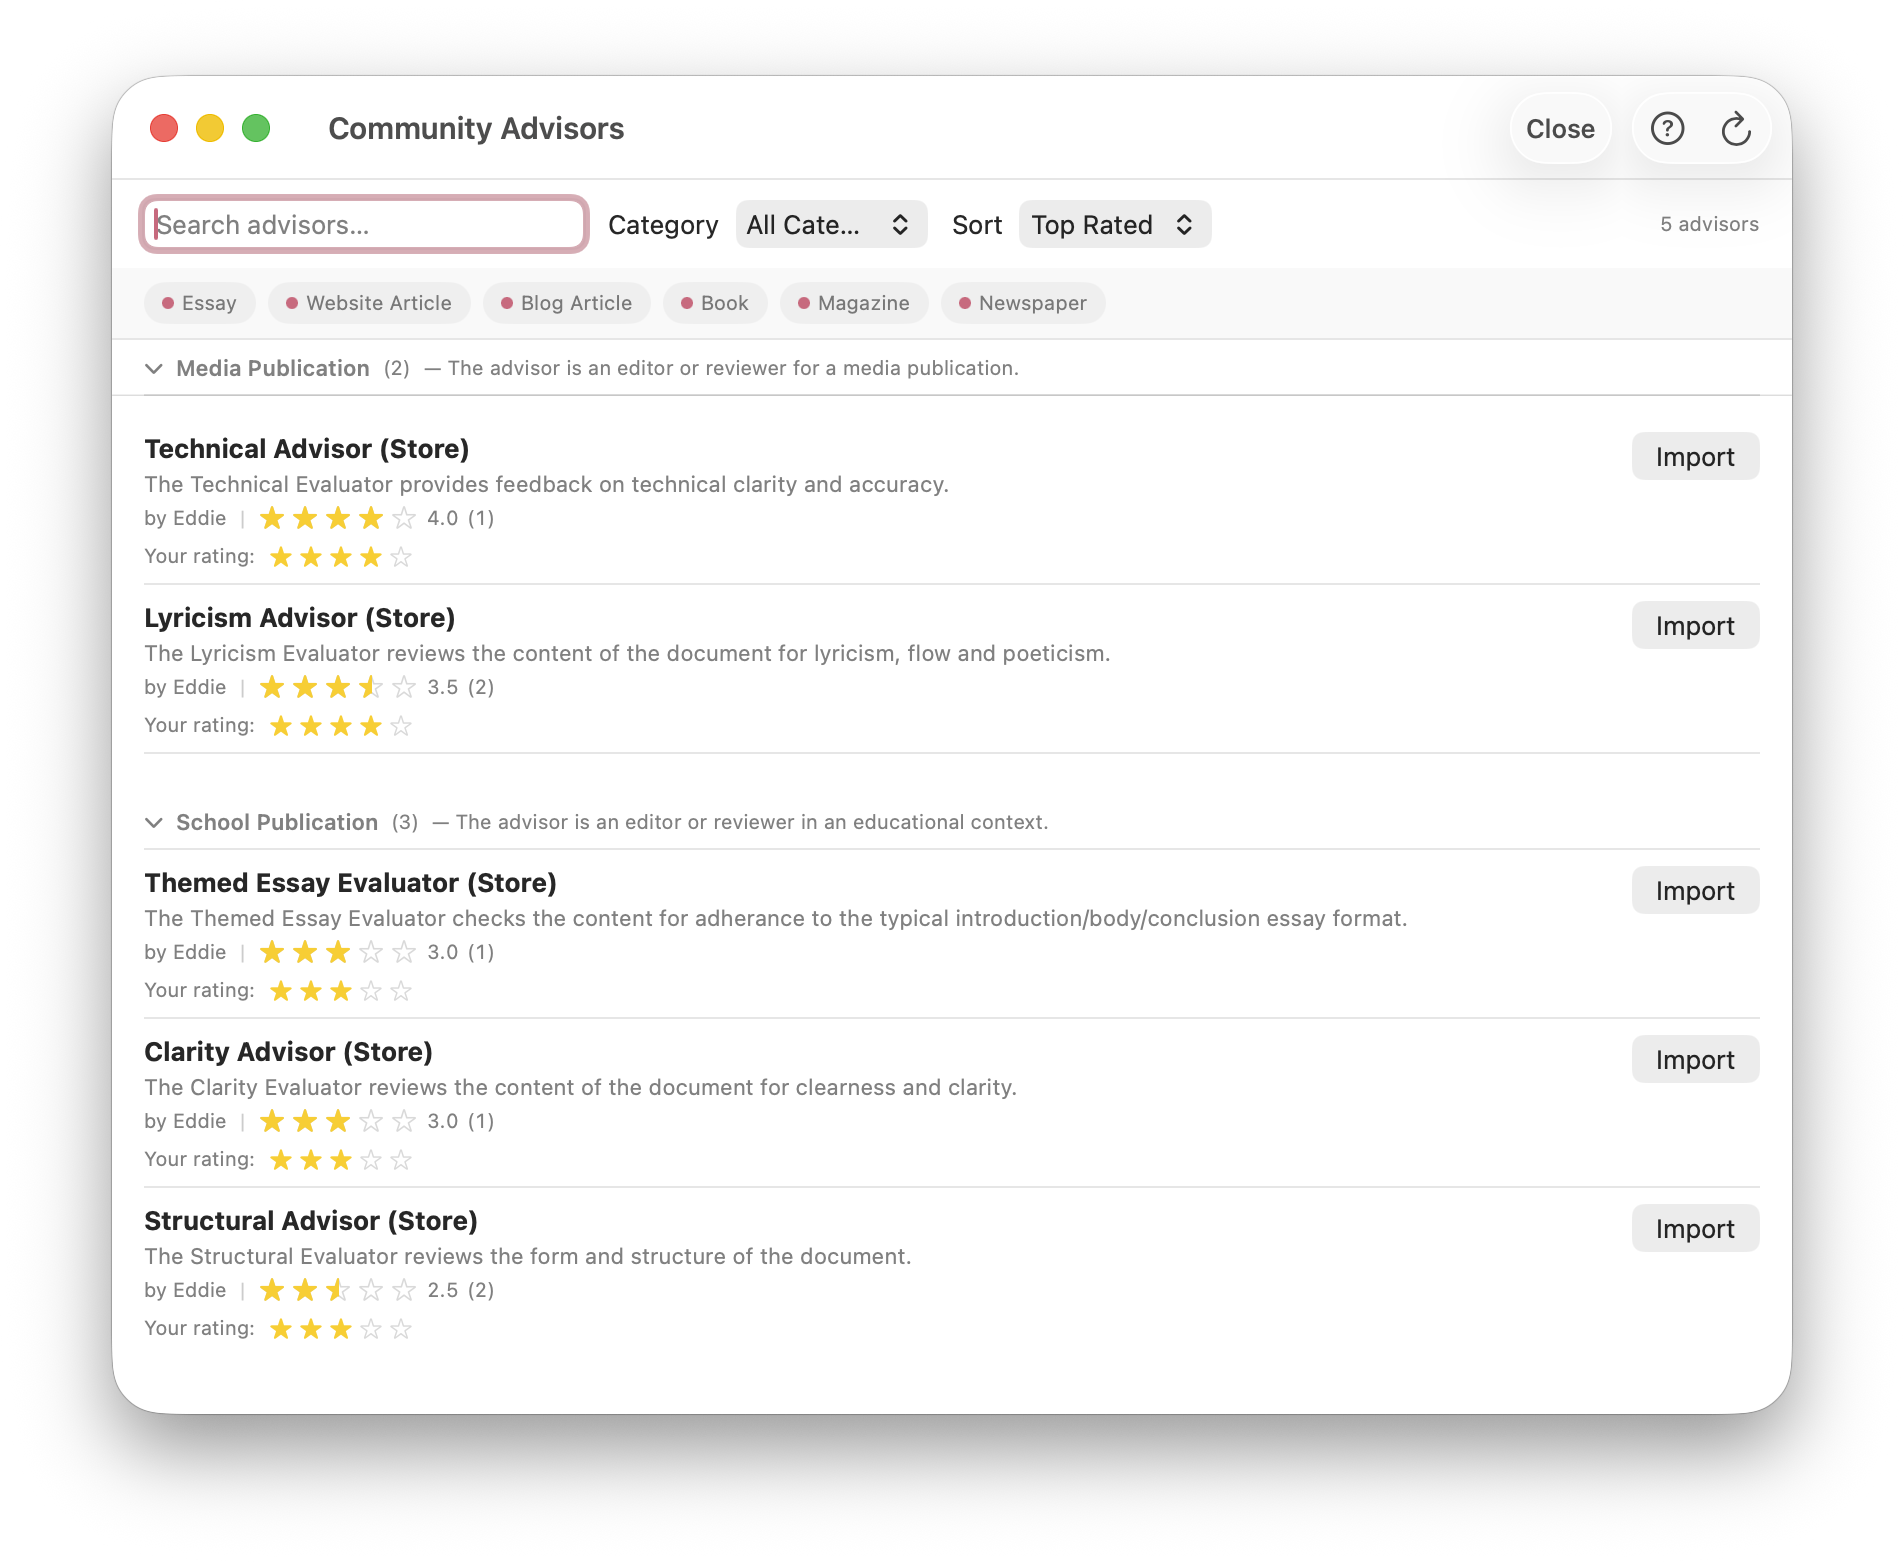1904x1562 pixels.
Task: Import the Technical Advisor
Action: (1695, 456)
